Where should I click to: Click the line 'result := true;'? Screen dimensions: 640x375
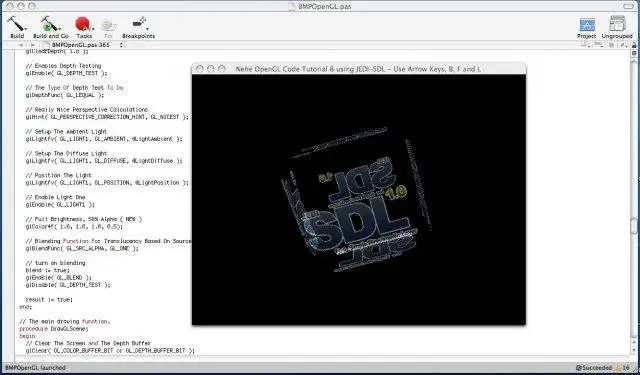(x=49, y=300)
